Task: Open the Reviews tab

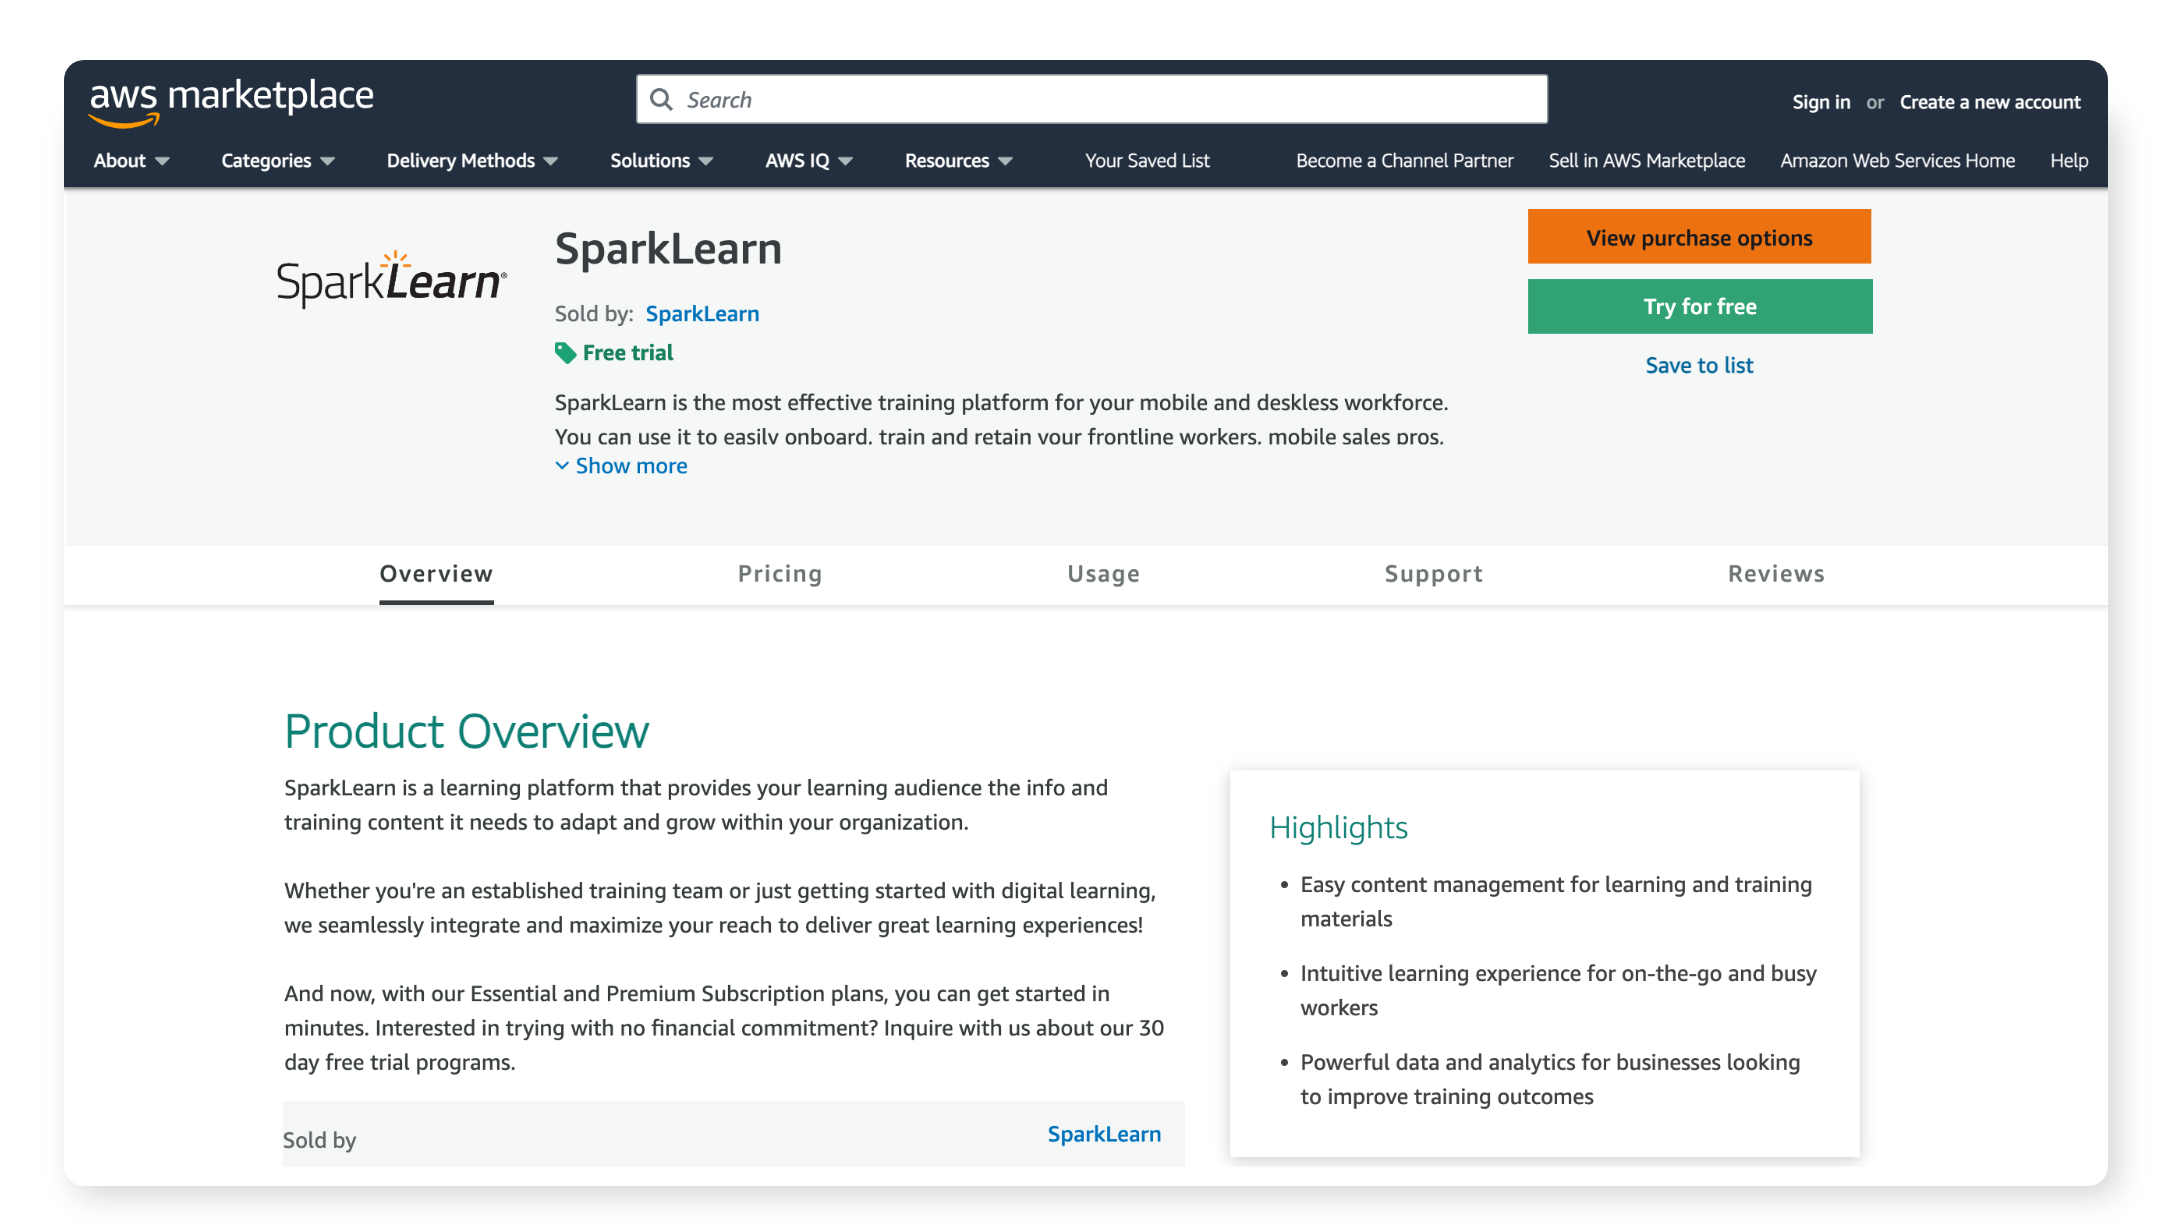Action: (x=1776, y=574)
